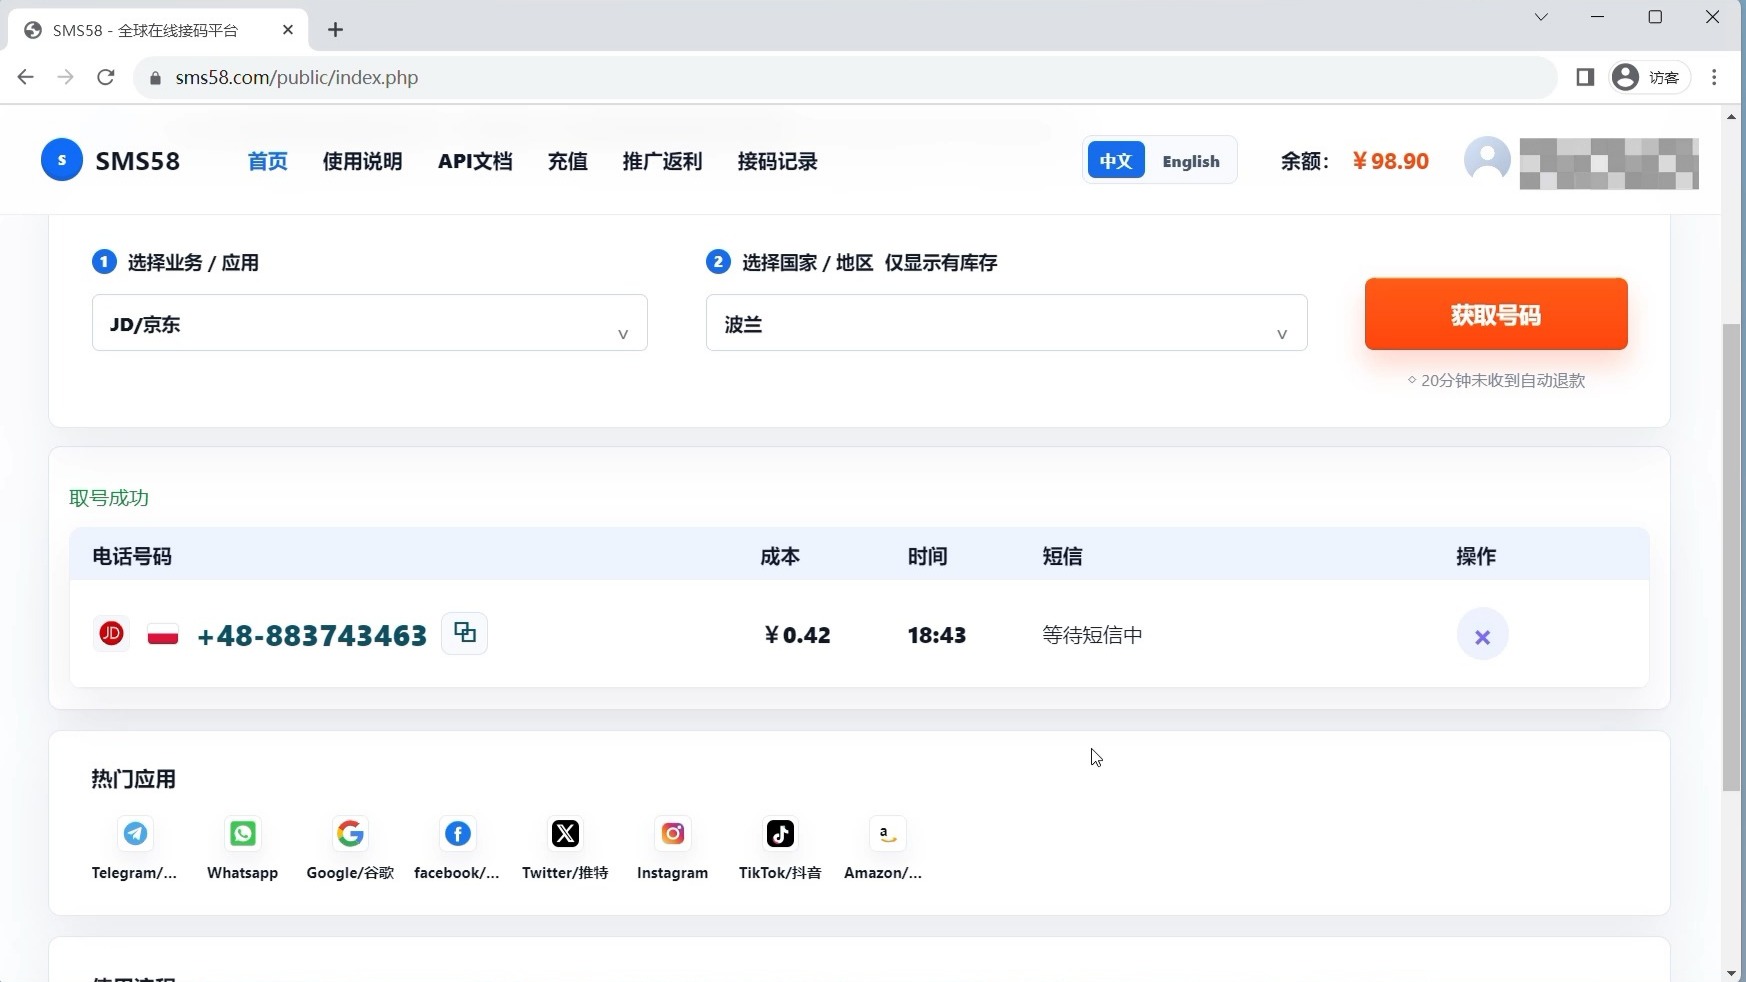
Task: Open a new browser tab
Action: [336, 30]
